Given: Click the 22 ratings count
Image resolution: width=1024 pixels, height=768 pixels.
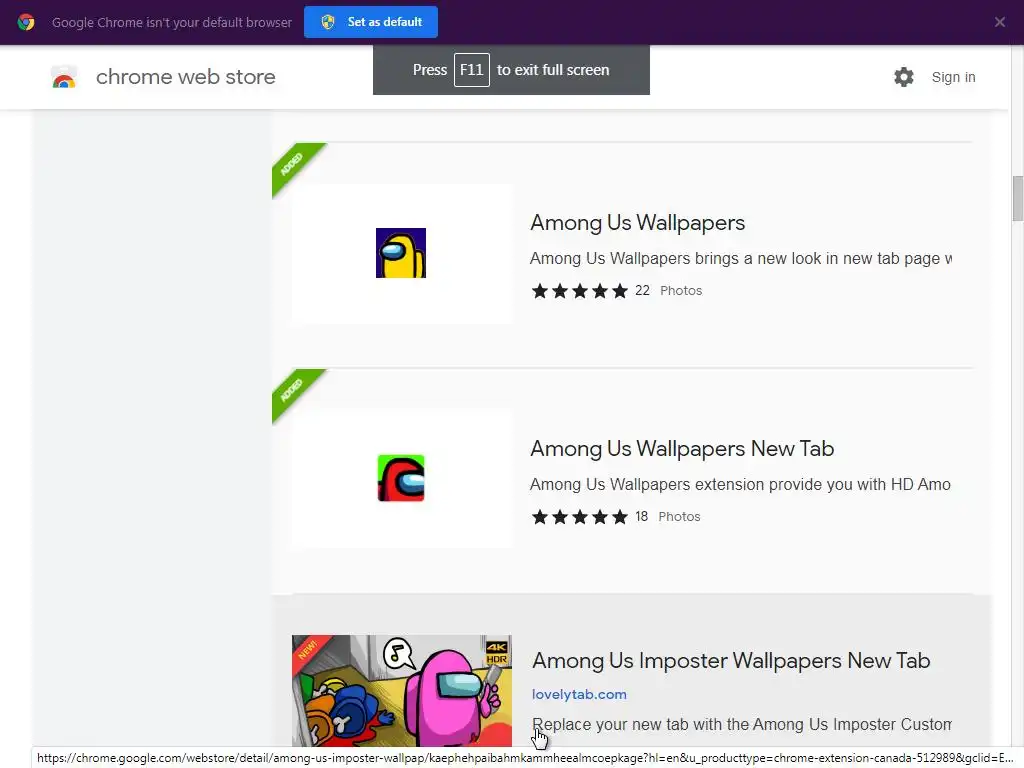Looking at the screenshot, I should coord(643,291).
